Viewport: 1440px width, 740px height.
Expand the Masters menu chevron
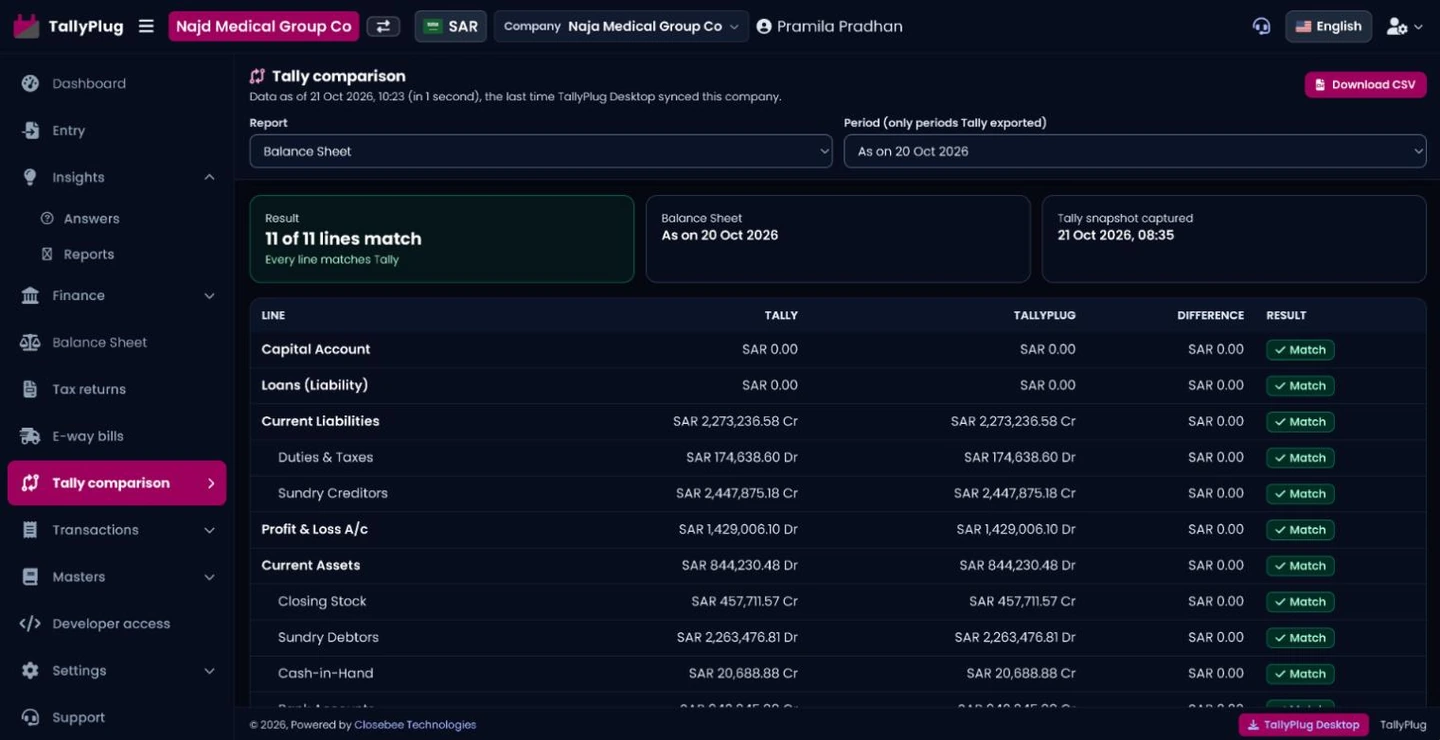209,577
